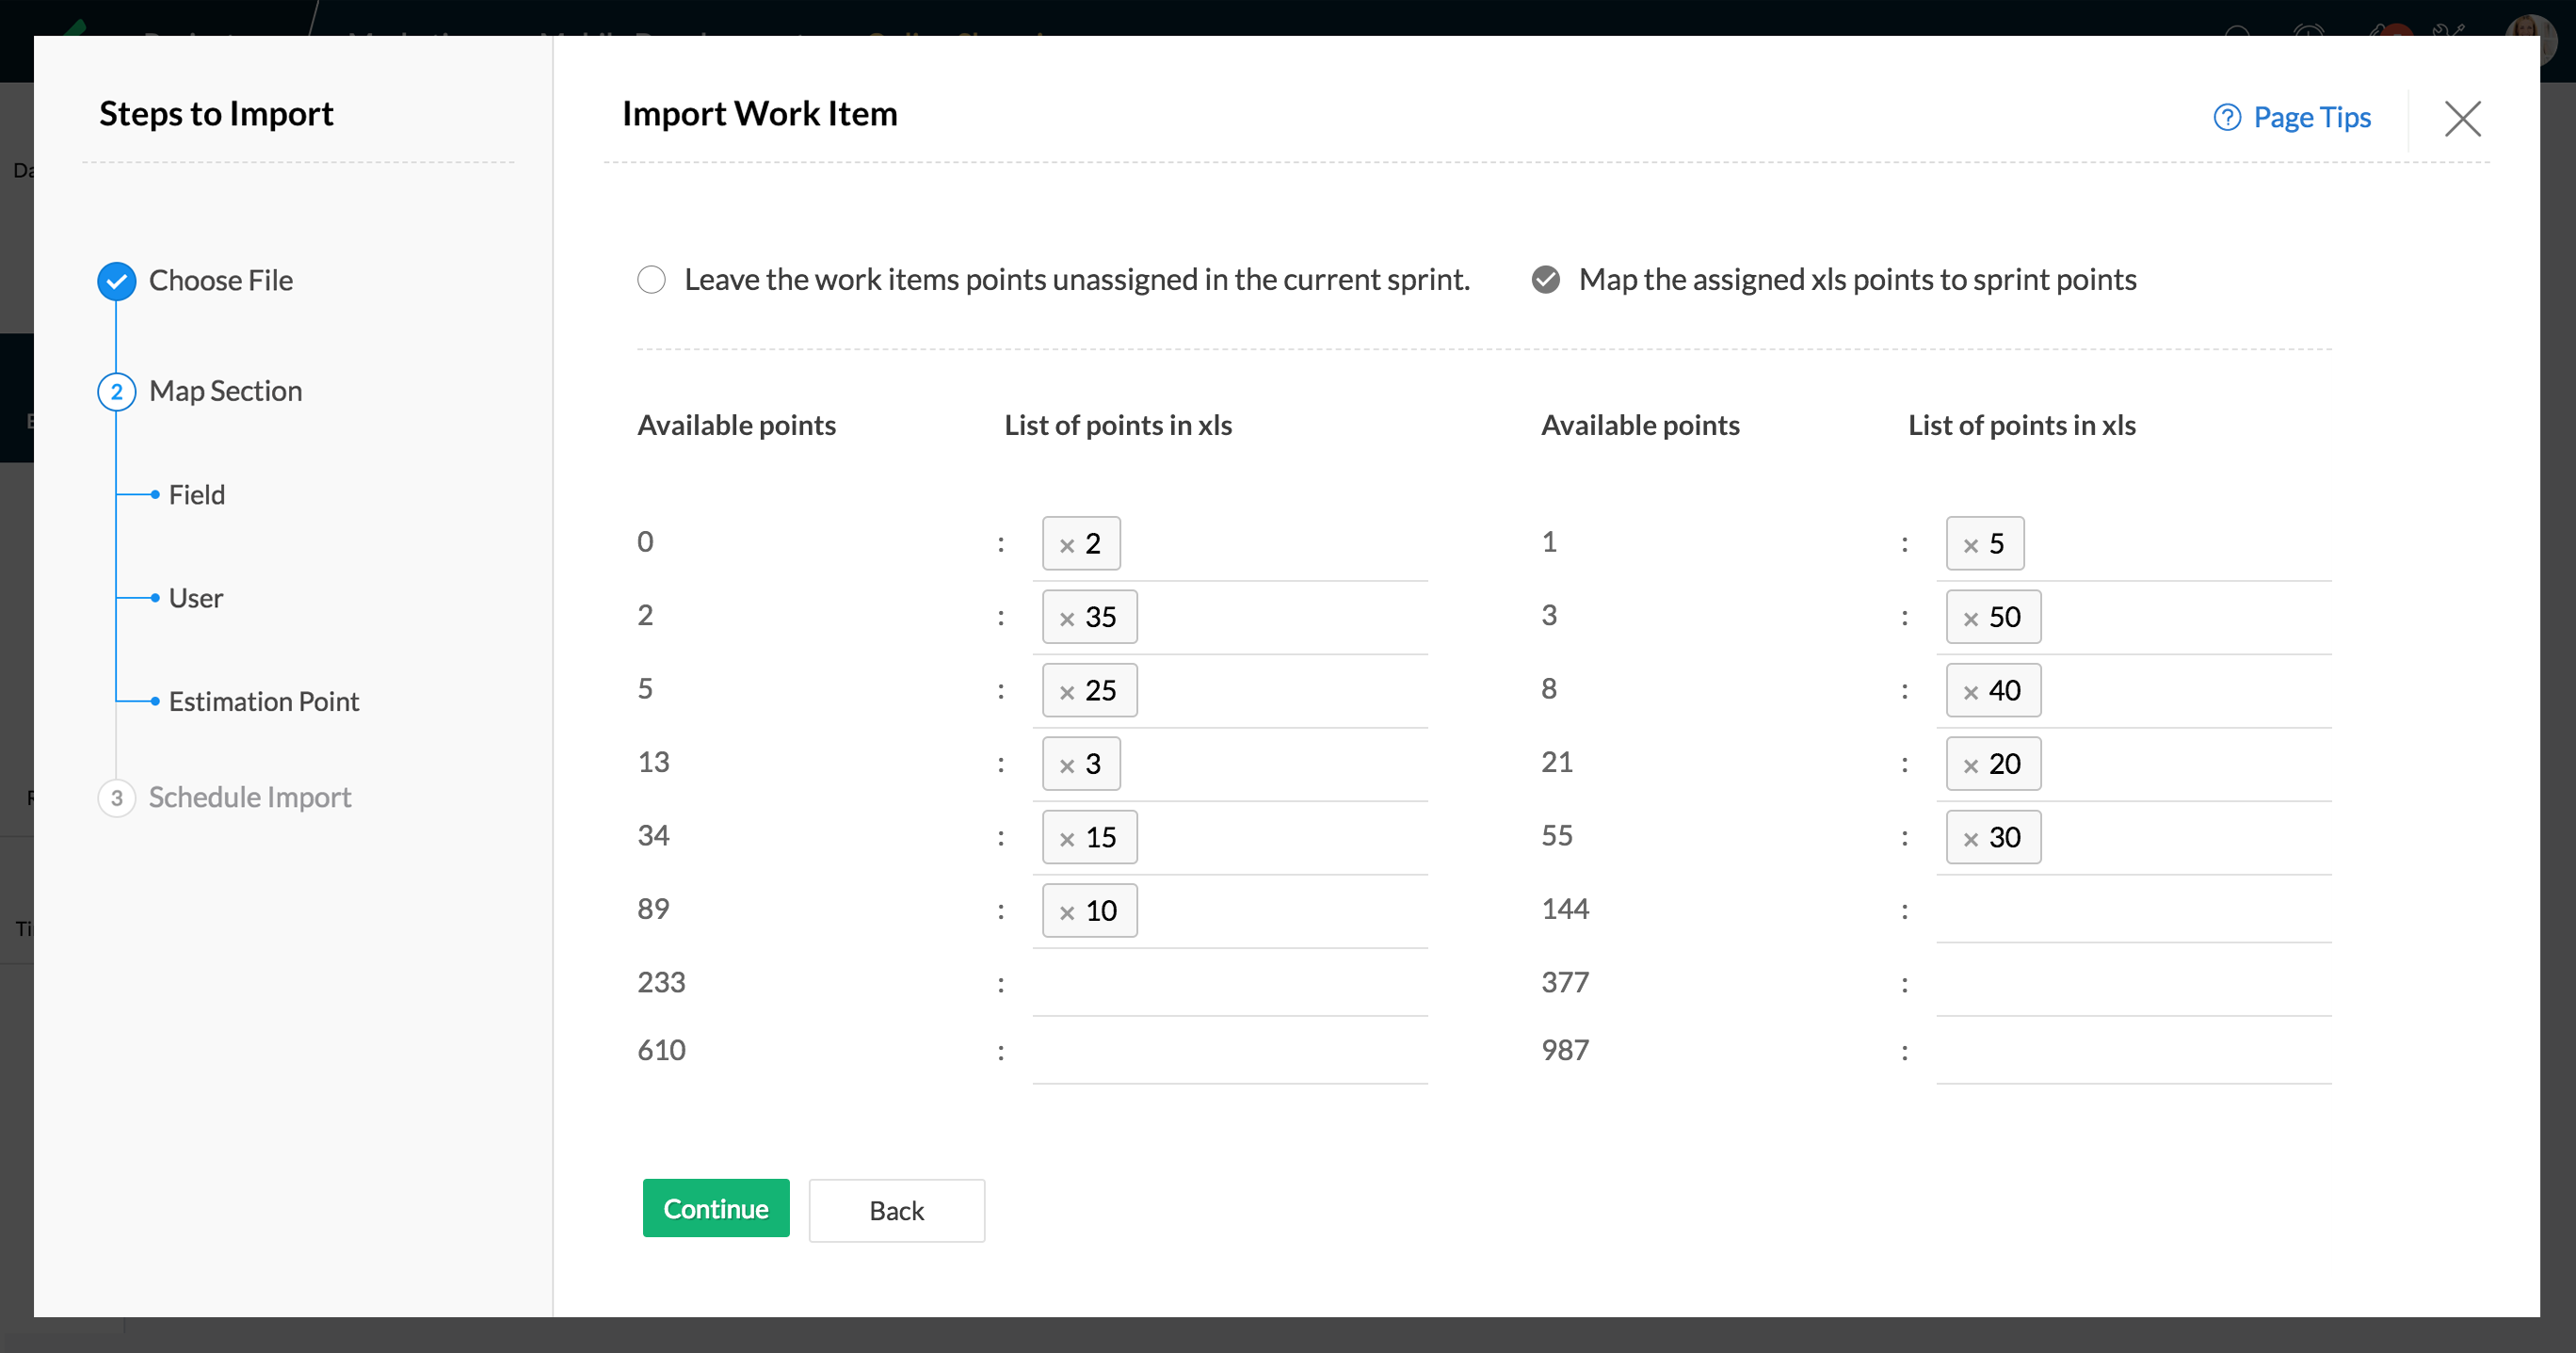Open points list for available point 233
Screen dimensions: 2576x1353
(1229, 983)
